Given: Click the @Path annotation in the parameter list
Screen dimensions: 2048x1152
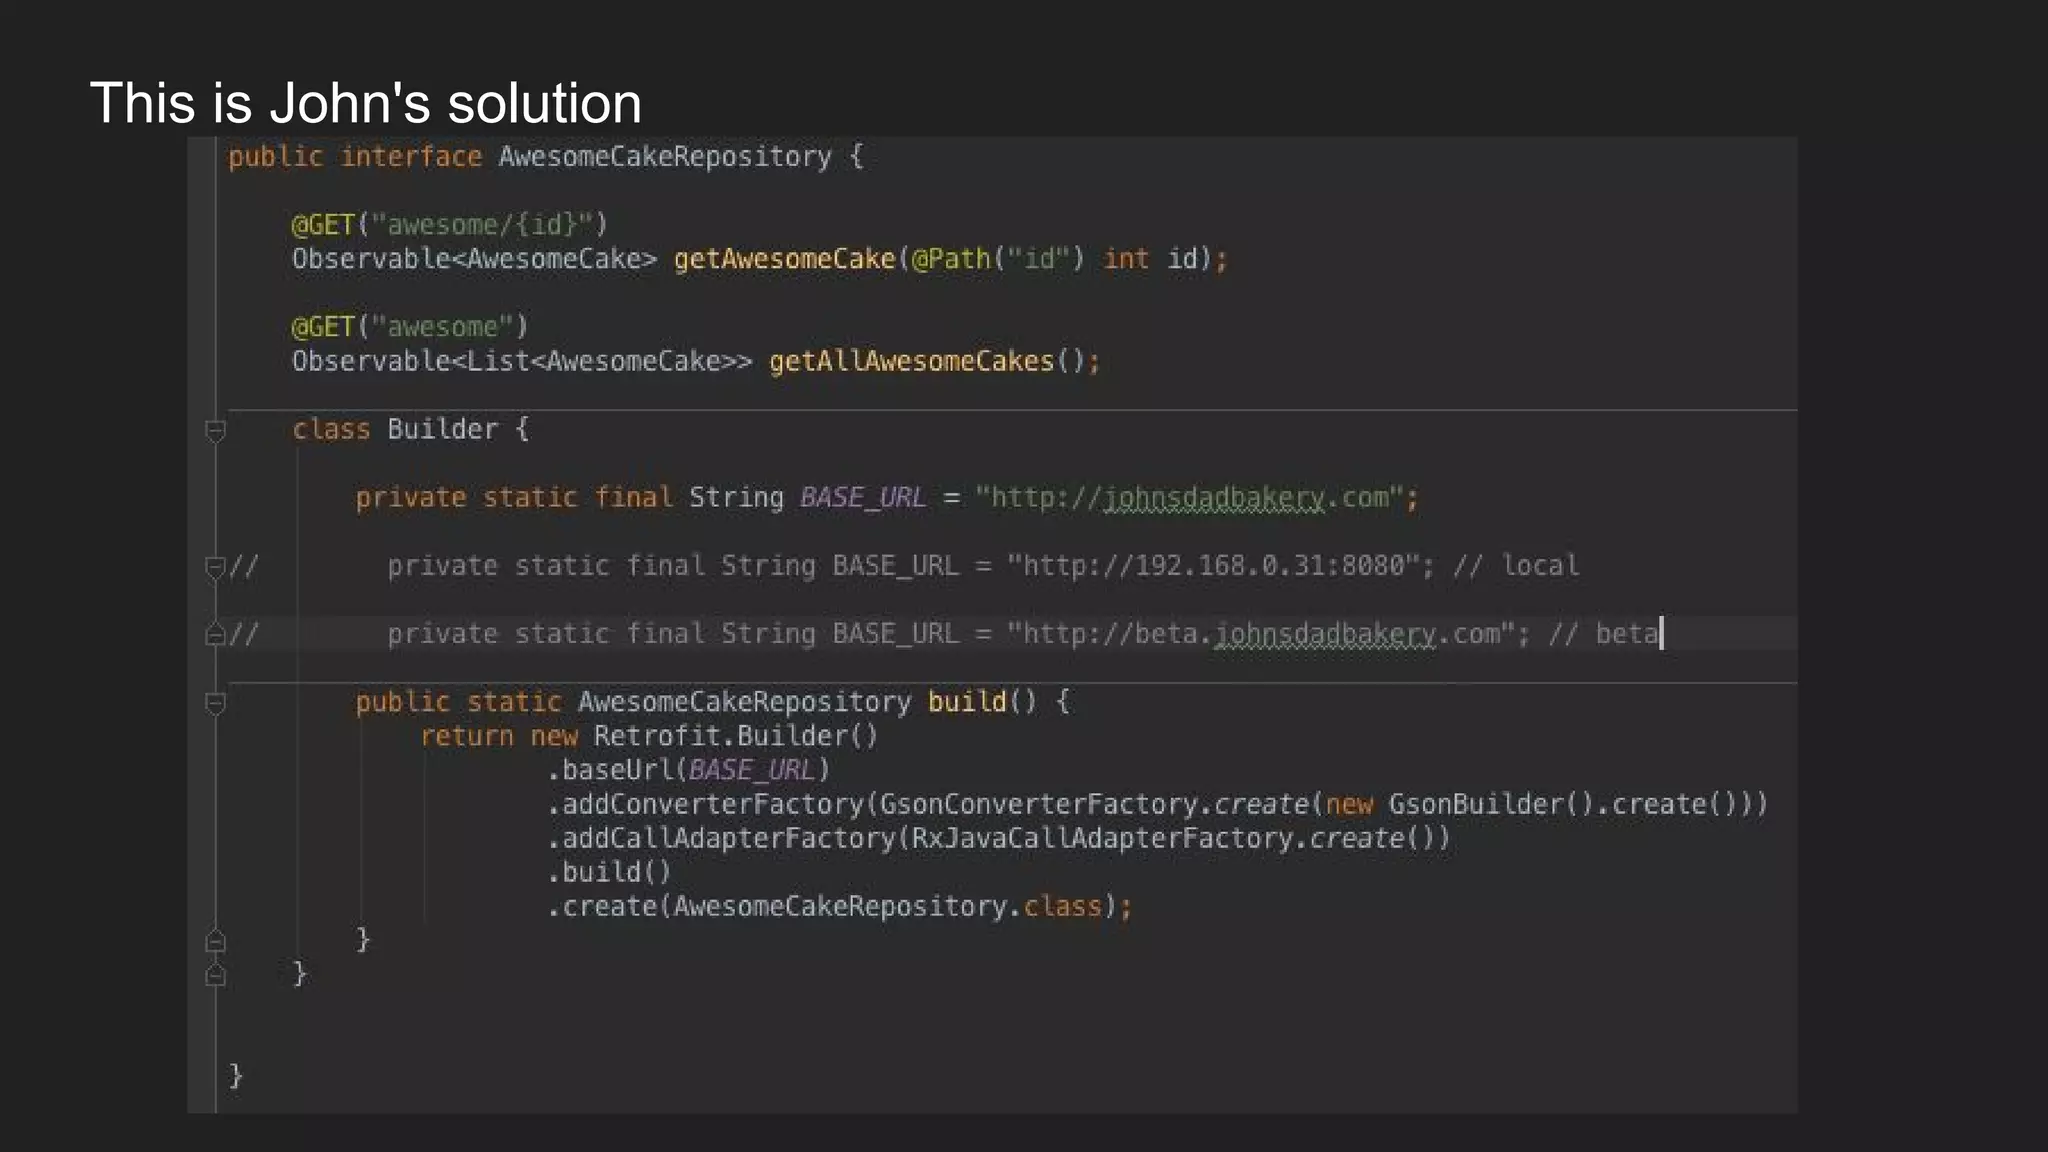Looking at the screenshot, I should 950,259.
